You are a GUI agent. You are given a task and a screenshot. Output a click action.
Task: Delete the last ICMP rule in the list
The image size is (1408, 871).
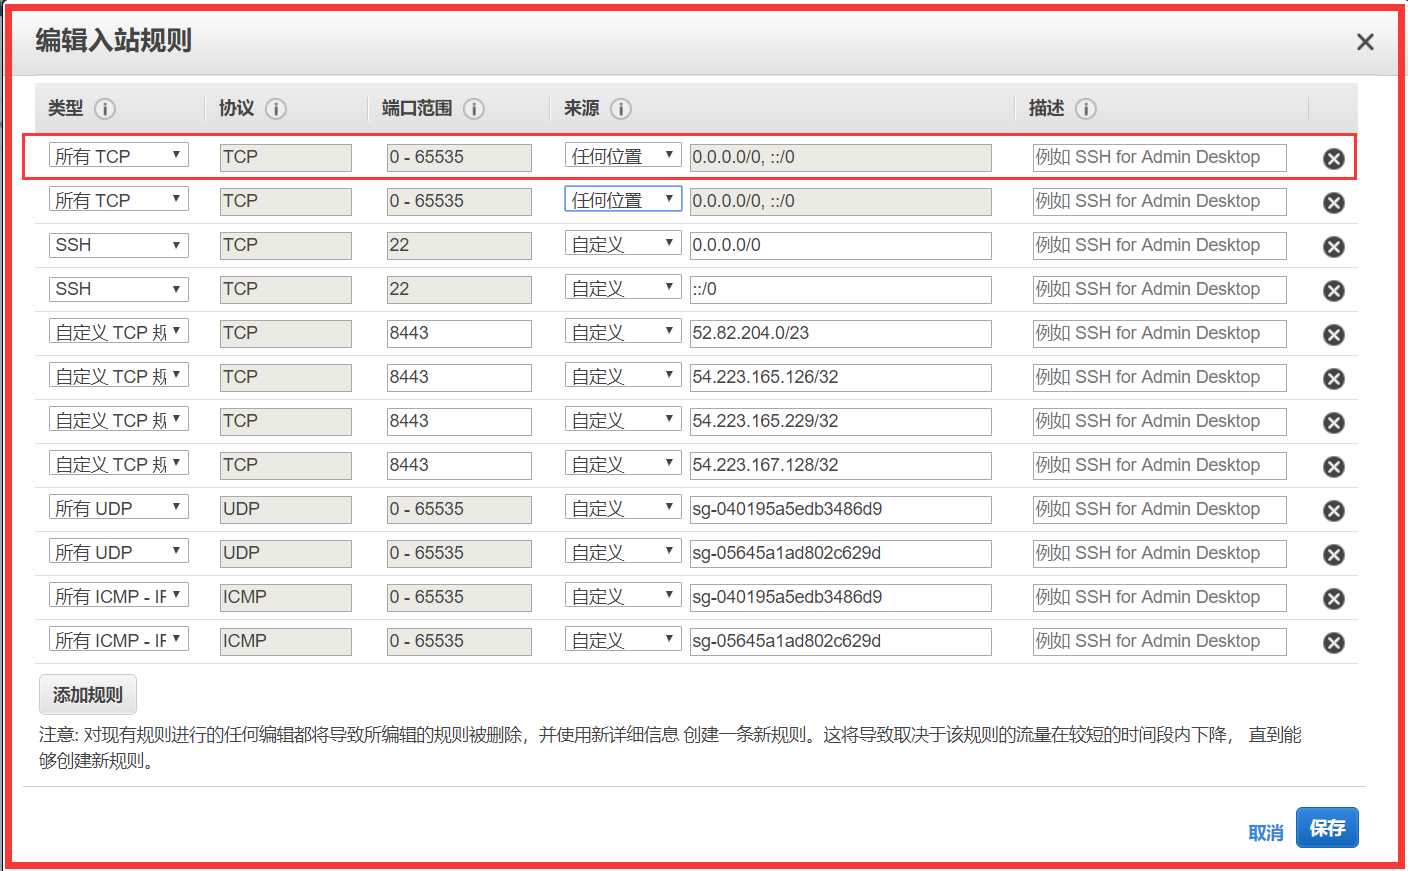(x=1333, y=642)
